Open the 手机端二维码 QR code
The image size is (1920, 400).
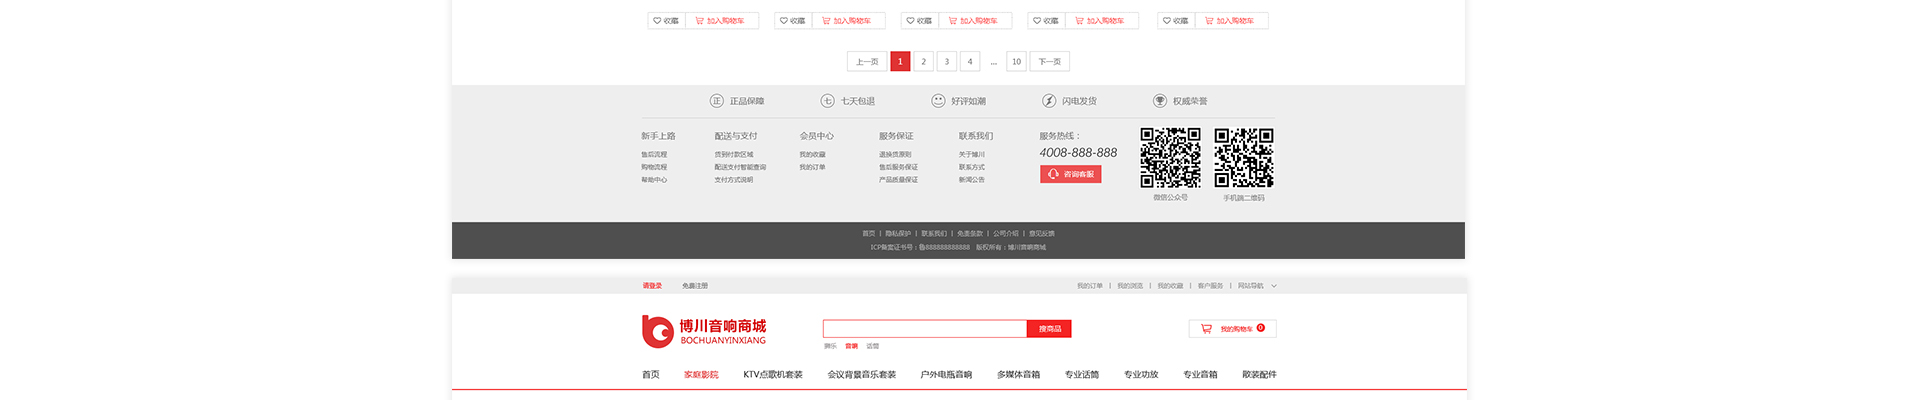(x=1244, y=158)
